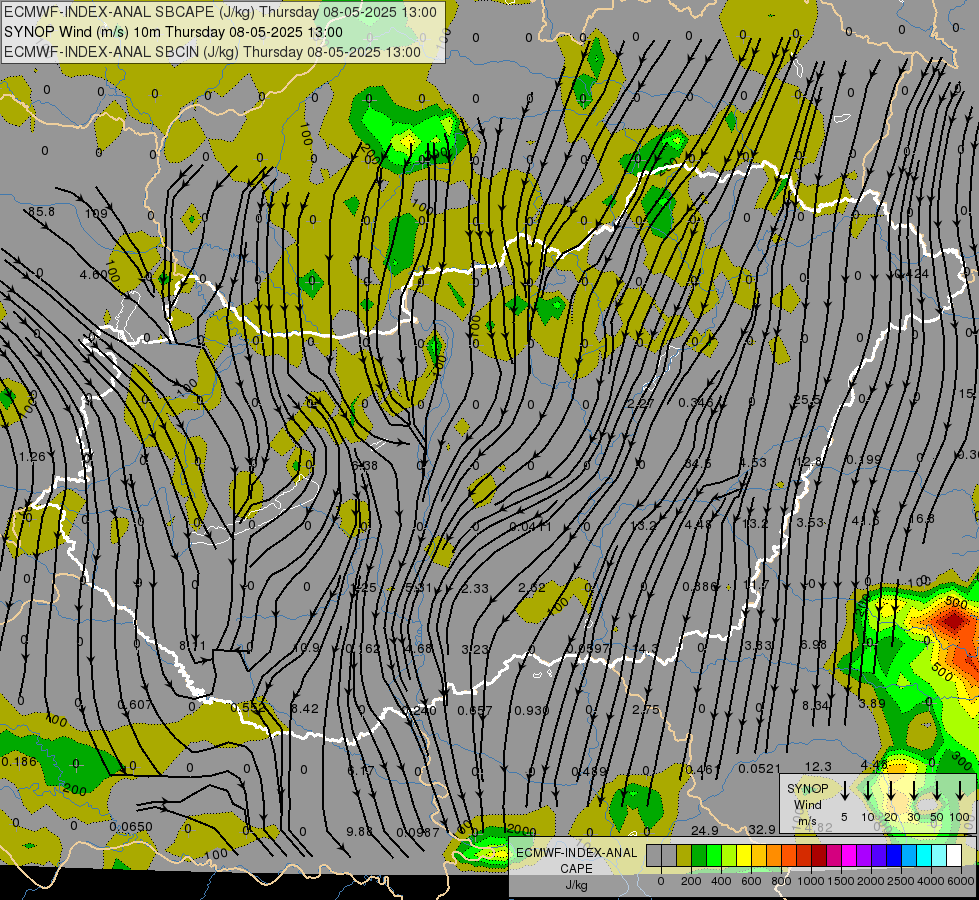The height and width of the screenshot is (900, 979).
Task: Click the 6.98 value on the map
Action: (x=814, y=644)
